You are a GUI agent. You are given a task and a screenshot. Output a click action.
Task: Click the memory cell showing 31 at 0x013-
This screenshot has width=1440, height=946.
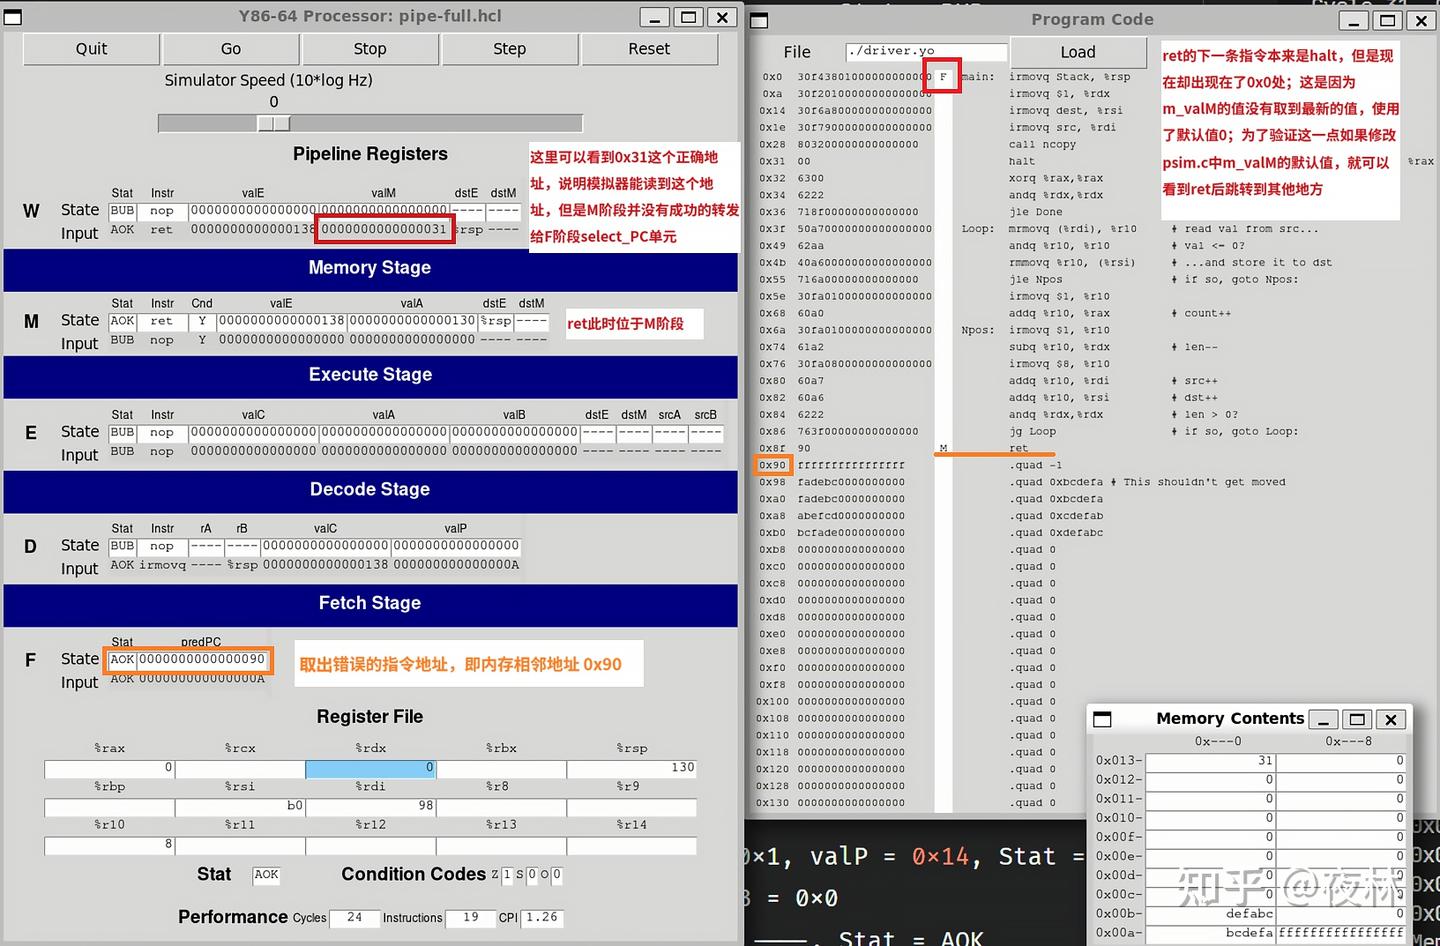coord(1210,761)
